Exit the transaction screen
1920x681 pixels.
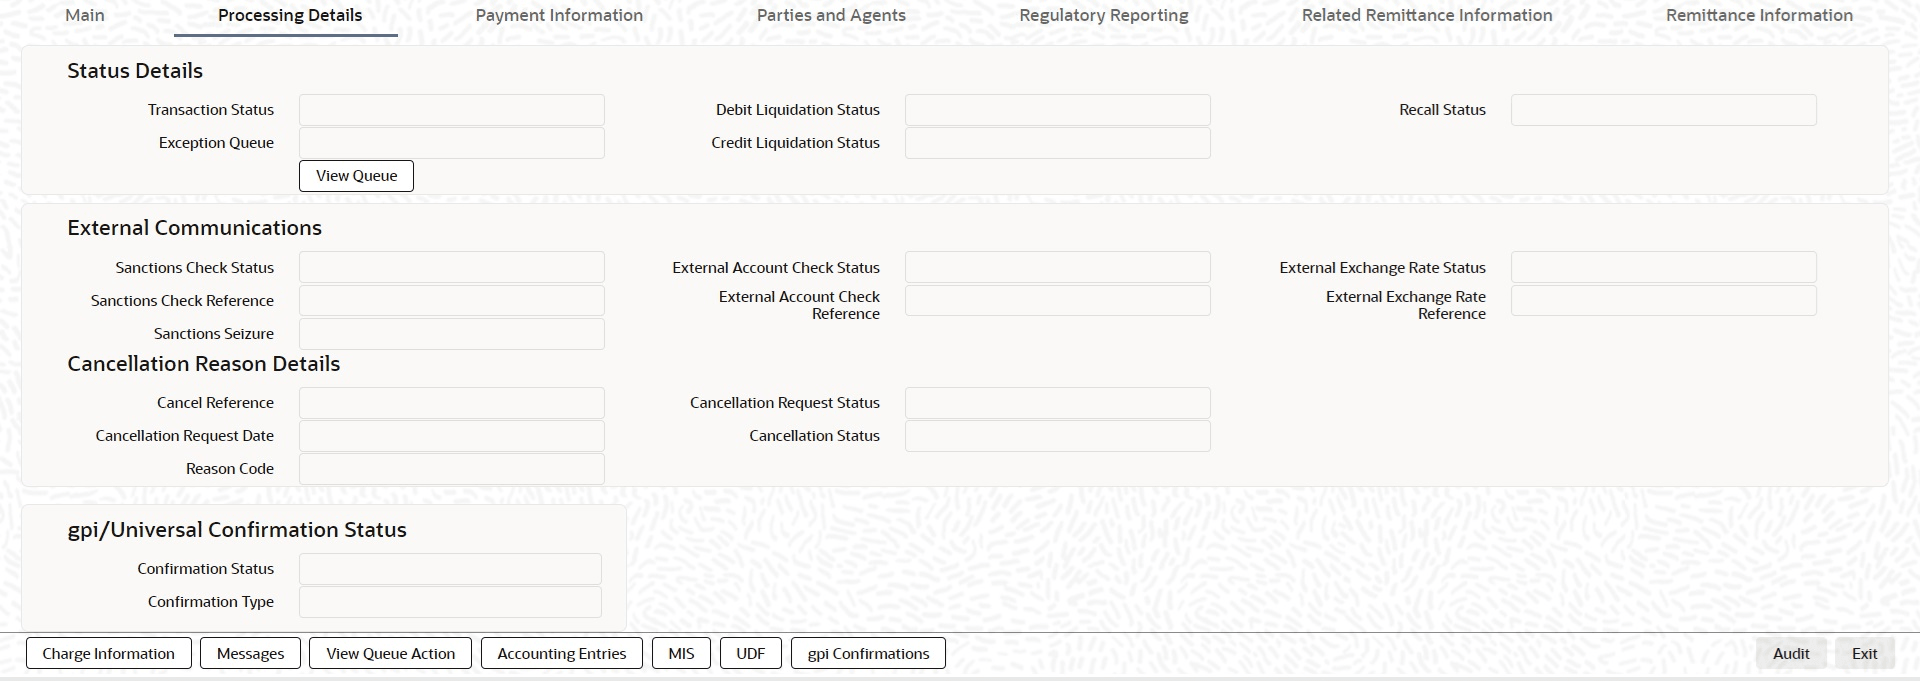point(1864,654)
